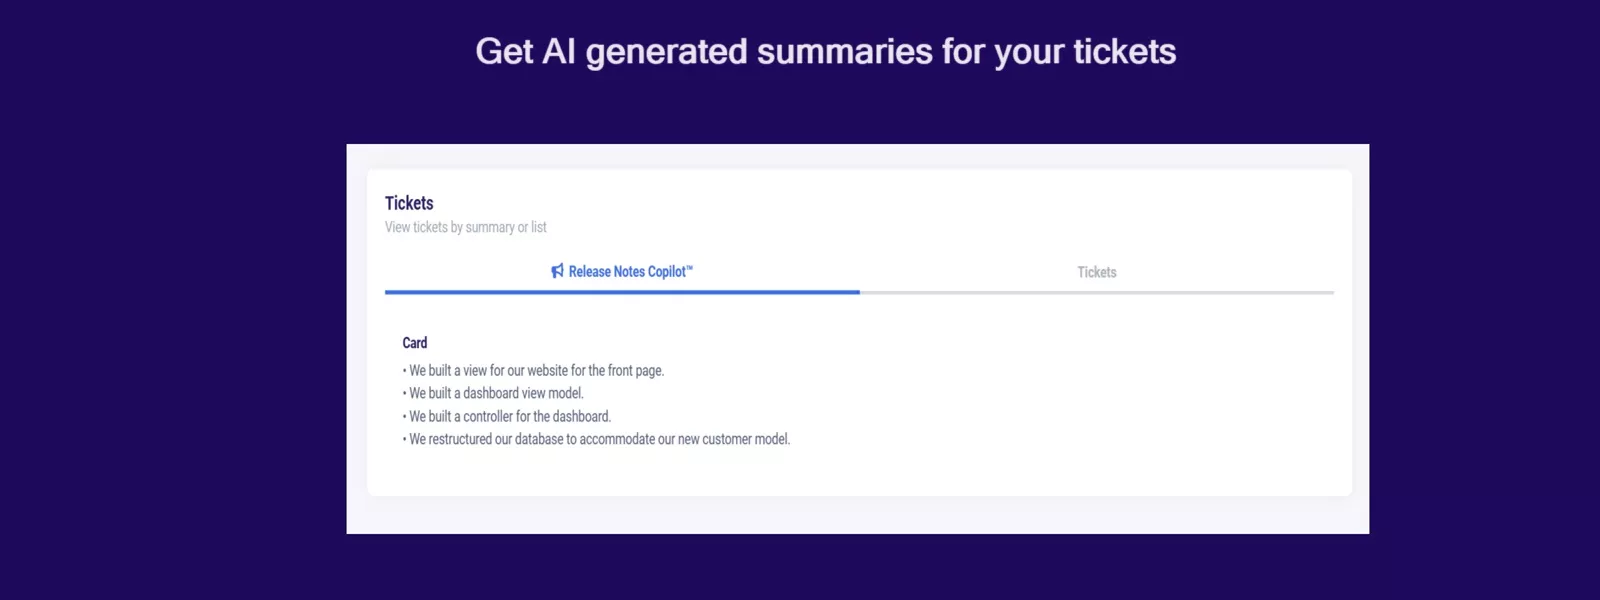The height and width of the screenshot is (600, 1600).
Task: Click the gray underline beneath the Tickets tab
Action: (1096, 292)
